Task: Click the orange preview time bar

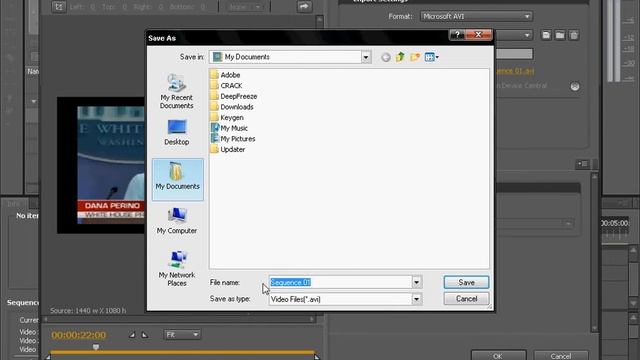Action: click(x=182, y=352)
